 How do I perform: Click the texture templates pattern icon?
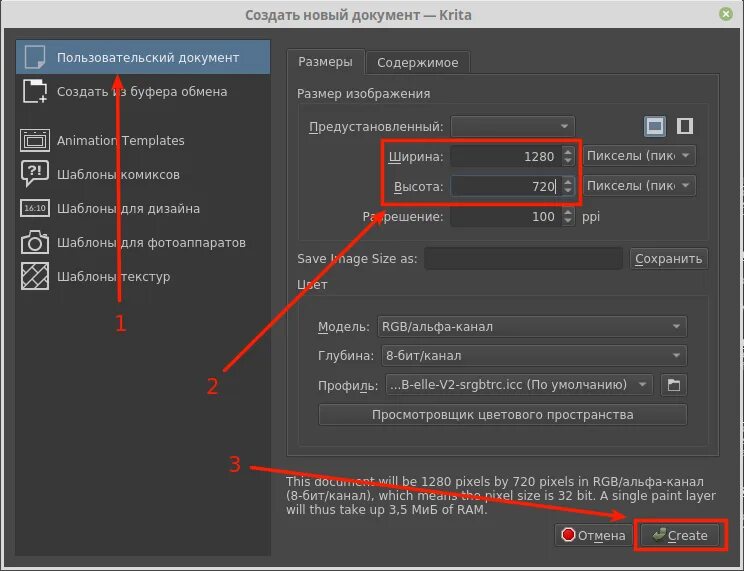[x=35, y=276]
